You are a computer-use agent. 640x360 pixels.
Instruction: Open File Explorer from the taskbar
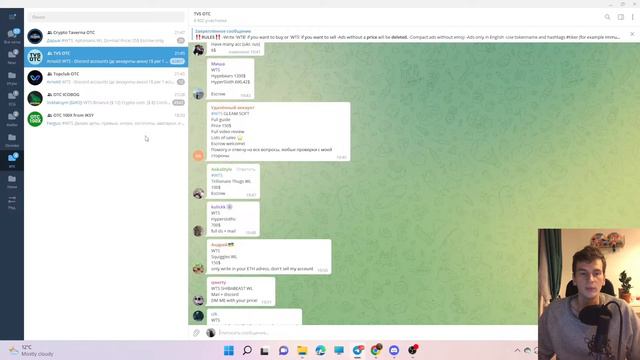[x=302, y=350]
